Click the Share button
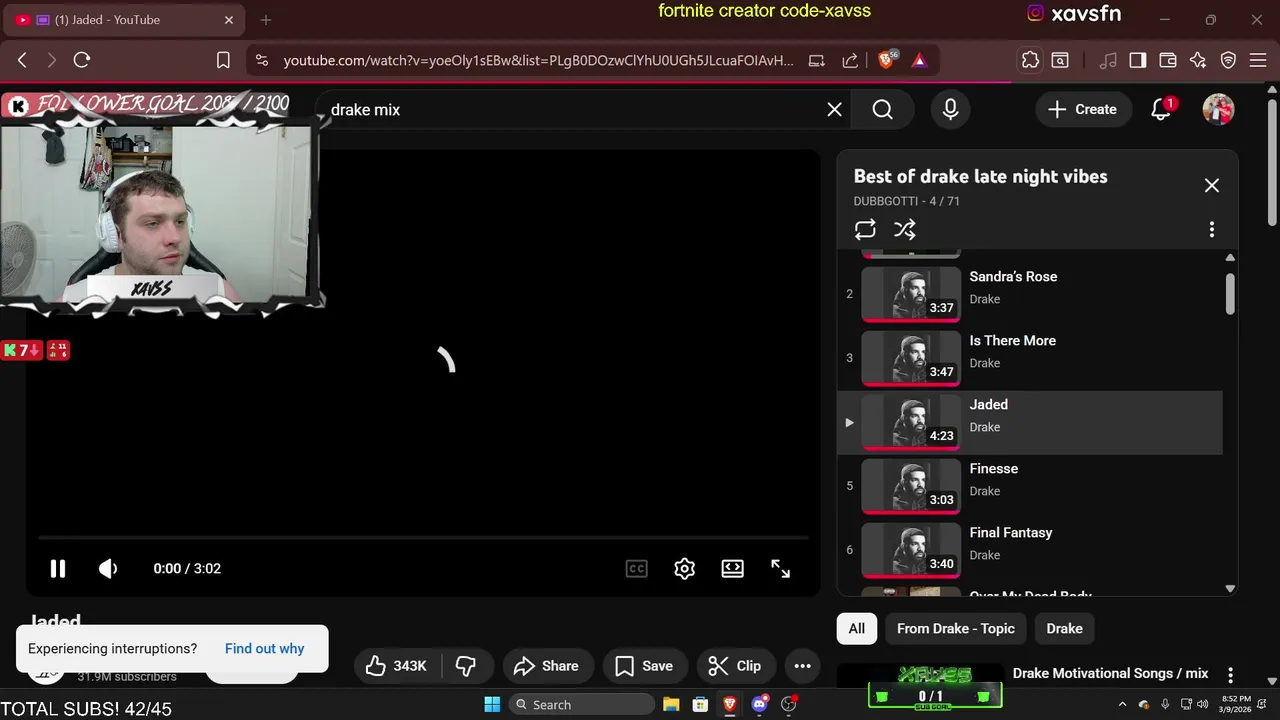 click(x=546, y=666)
